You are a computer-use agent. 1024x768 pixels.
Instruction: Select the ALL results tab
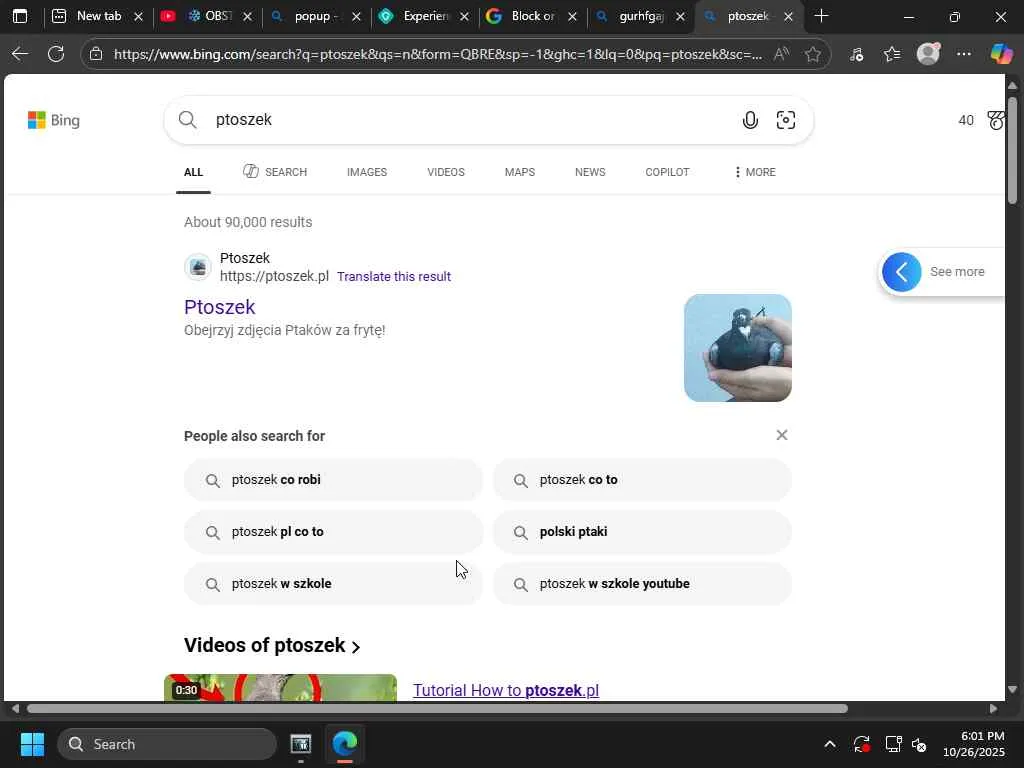[193, 172]
